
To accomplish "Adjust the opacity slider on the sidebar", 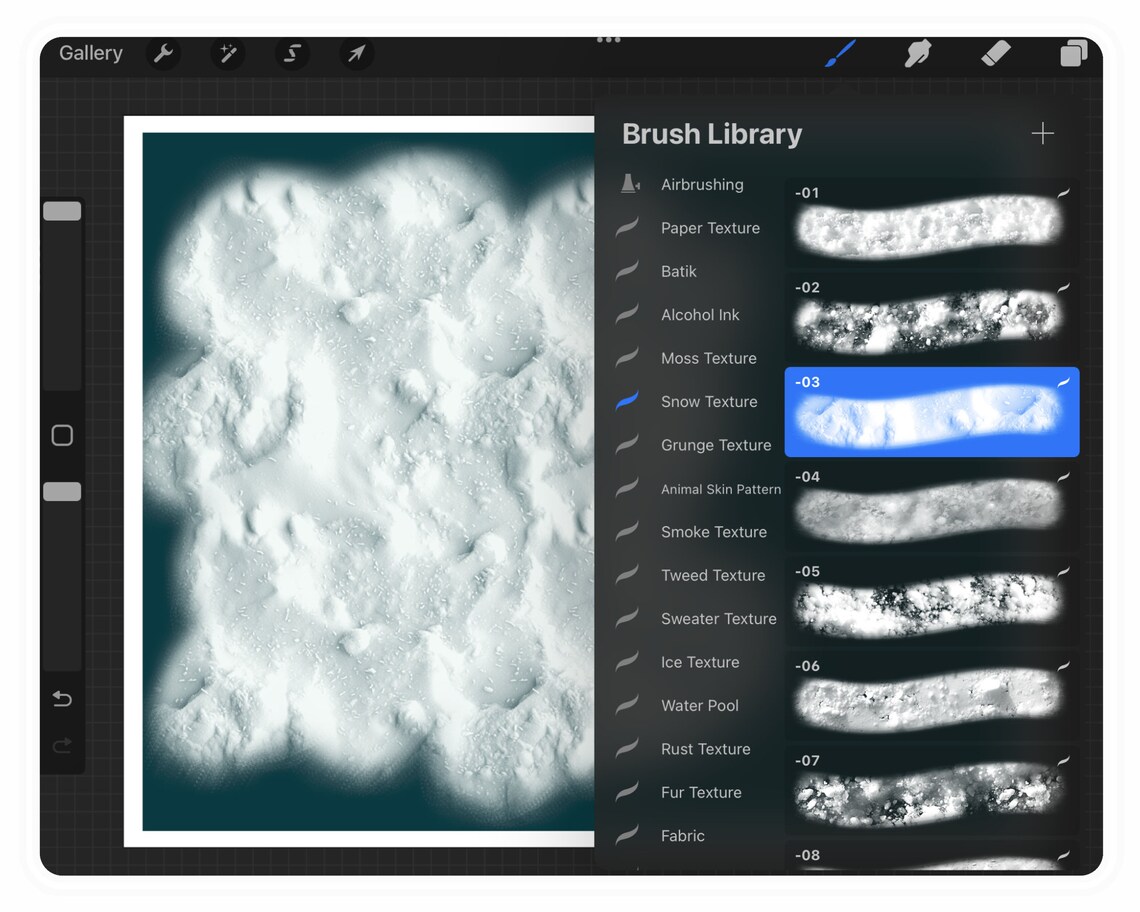I will [62, 490].
